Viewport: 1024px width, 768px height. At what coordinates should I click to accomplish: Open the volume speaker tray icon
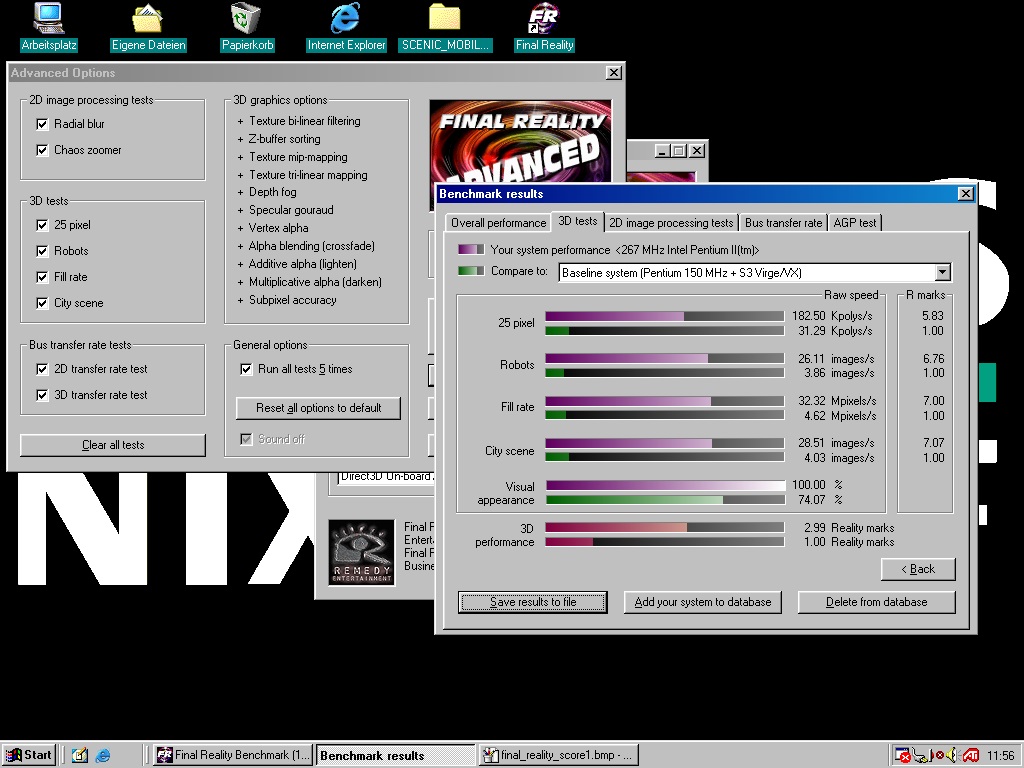point(952,756)
